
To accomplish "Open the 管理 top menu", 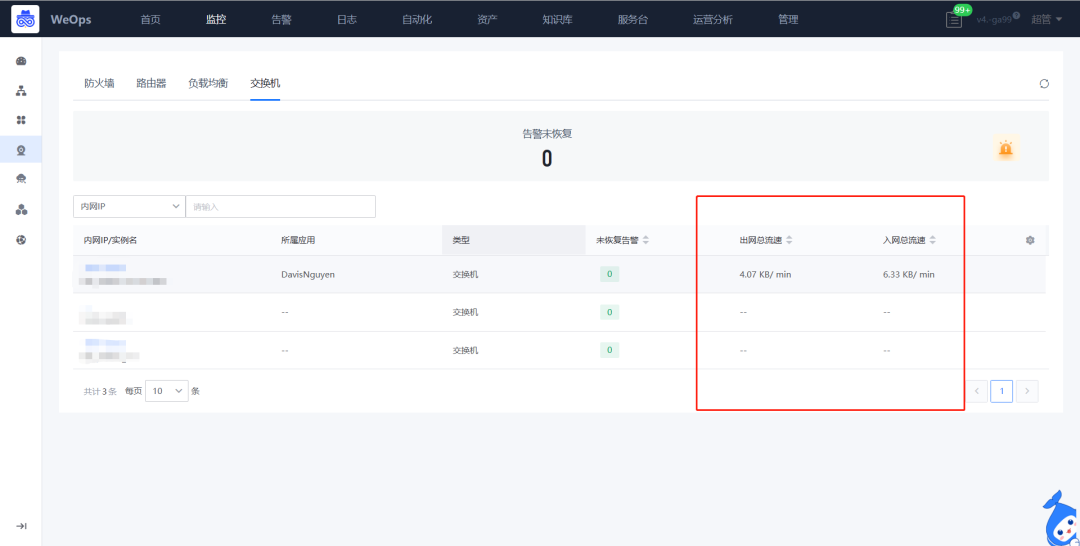I will (788, 20).
